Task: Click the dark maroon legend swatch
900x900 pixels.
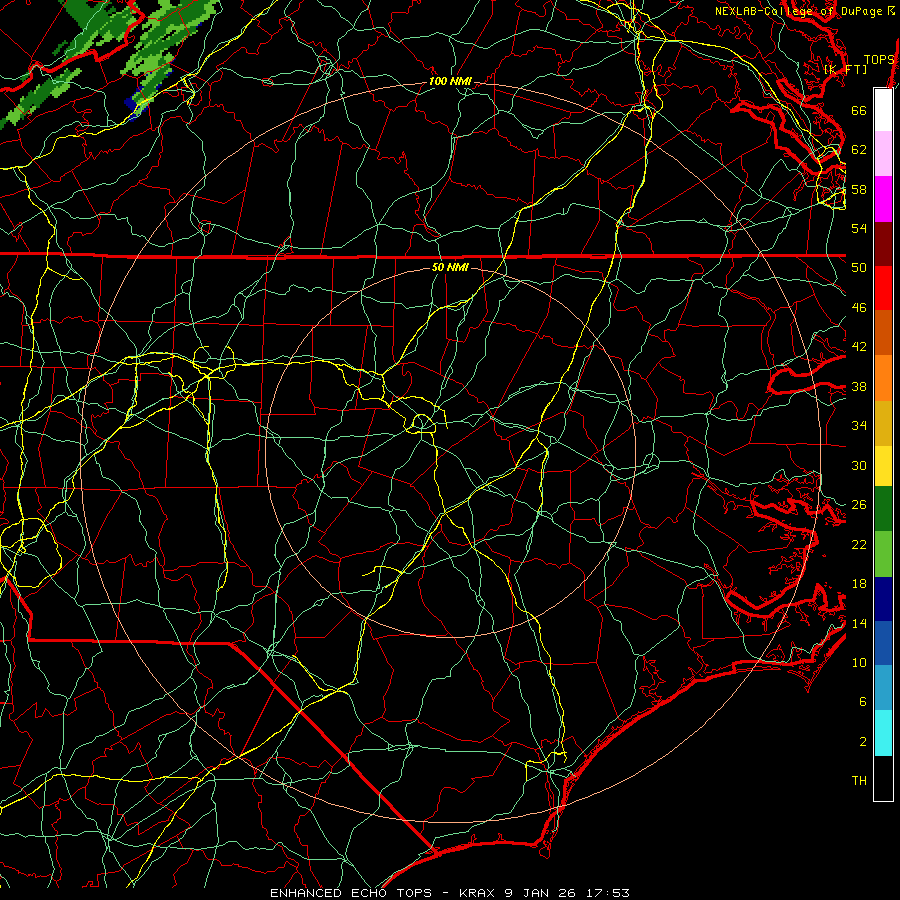Action: [883, 245]
